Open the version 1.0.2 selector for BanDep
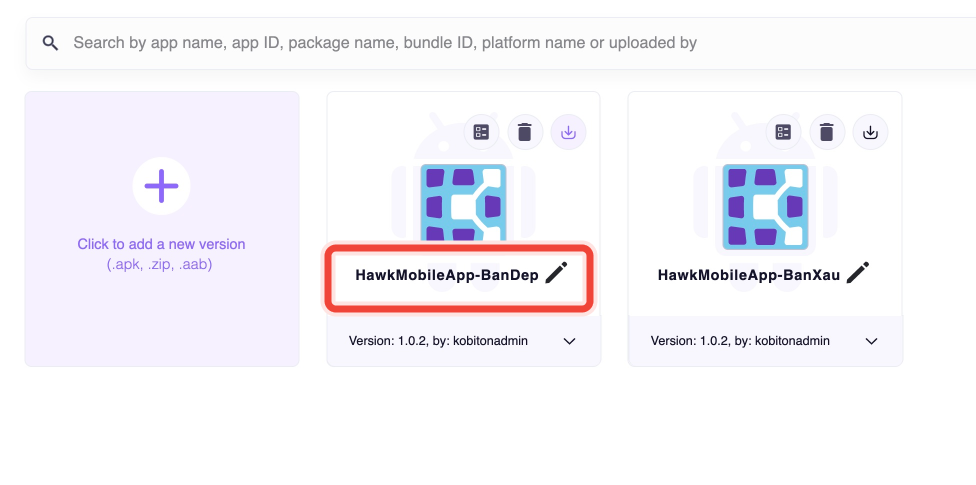 tap(438, 341)
